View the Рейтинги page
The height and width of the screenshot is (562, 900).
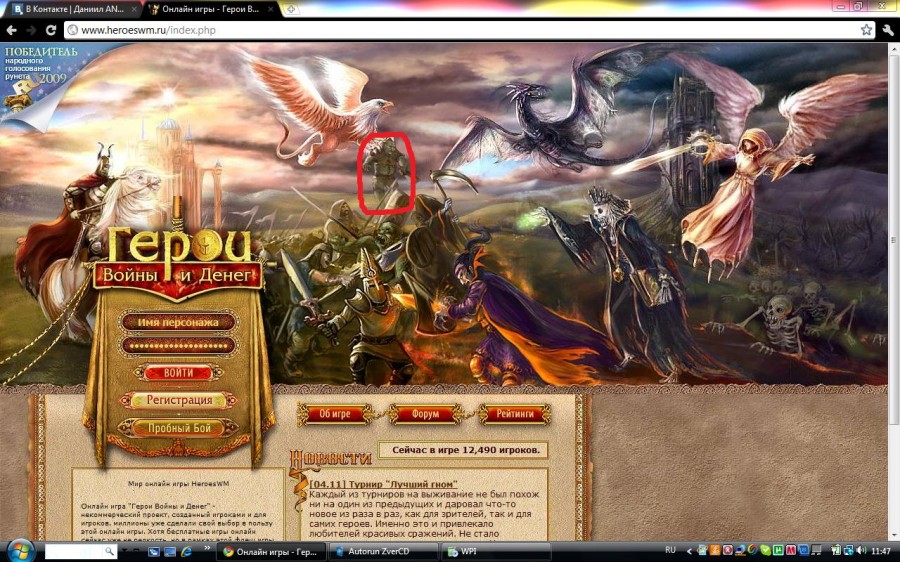point(515,414)
